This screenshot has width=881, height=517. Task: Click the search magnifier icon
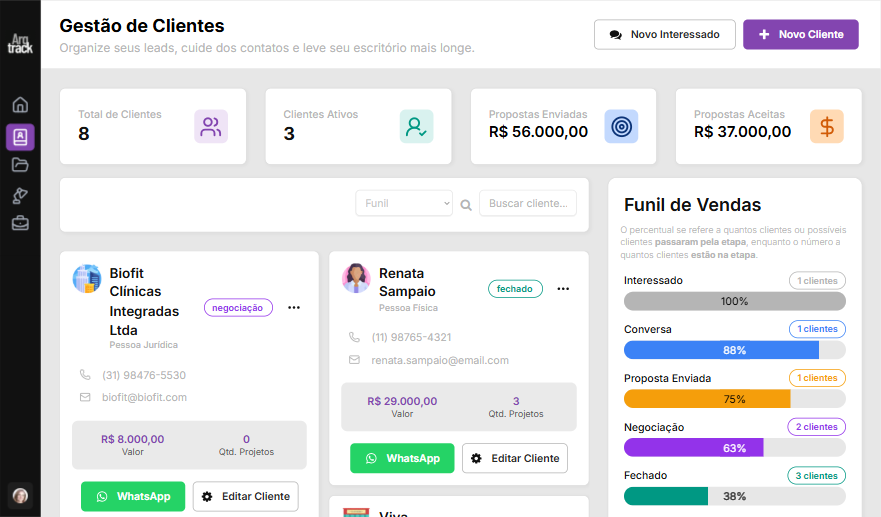point(466,205)
